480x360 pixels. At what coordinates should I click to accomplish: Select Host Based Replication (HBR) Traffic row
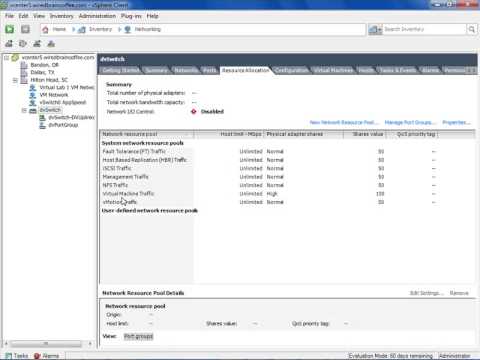pos(287,160)
